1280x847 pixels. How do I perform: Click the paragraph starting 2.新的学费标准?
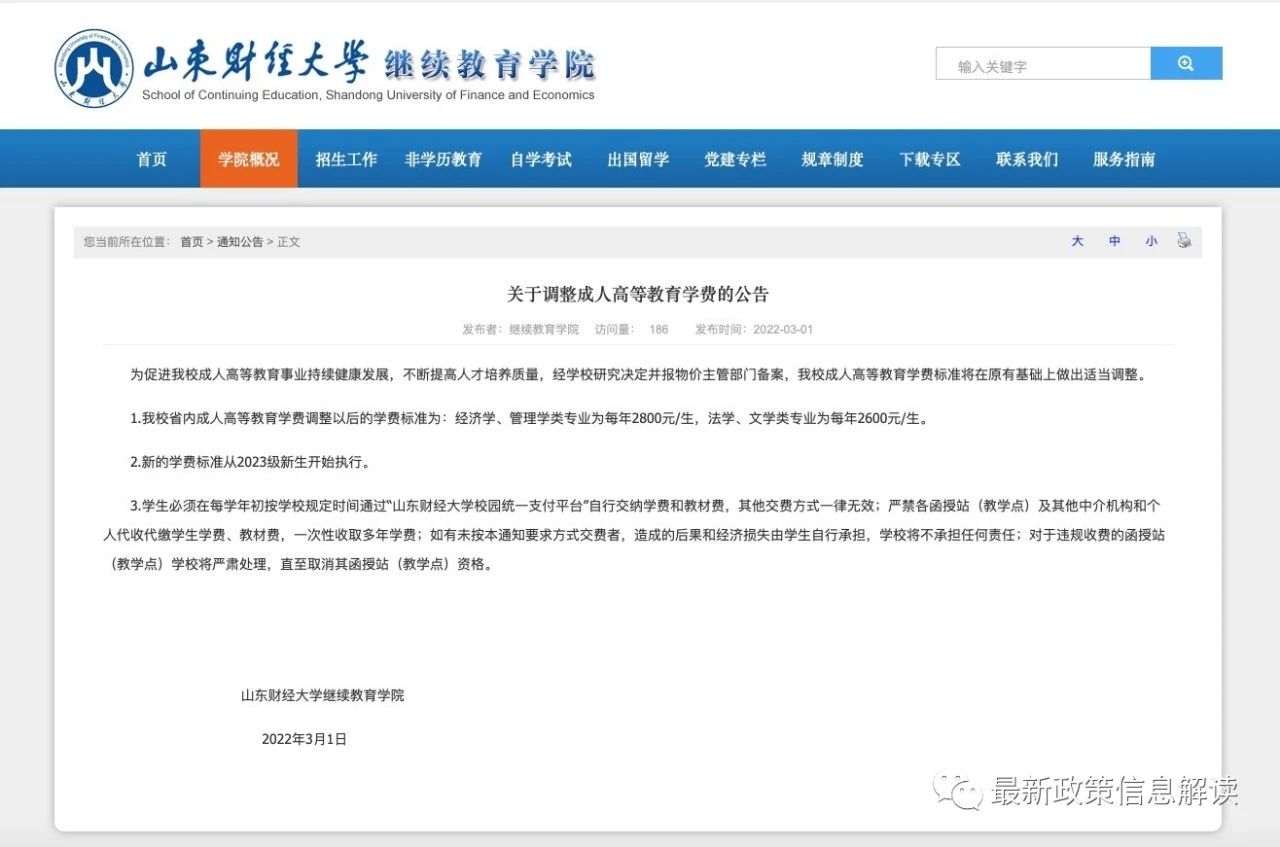(250, 463)
